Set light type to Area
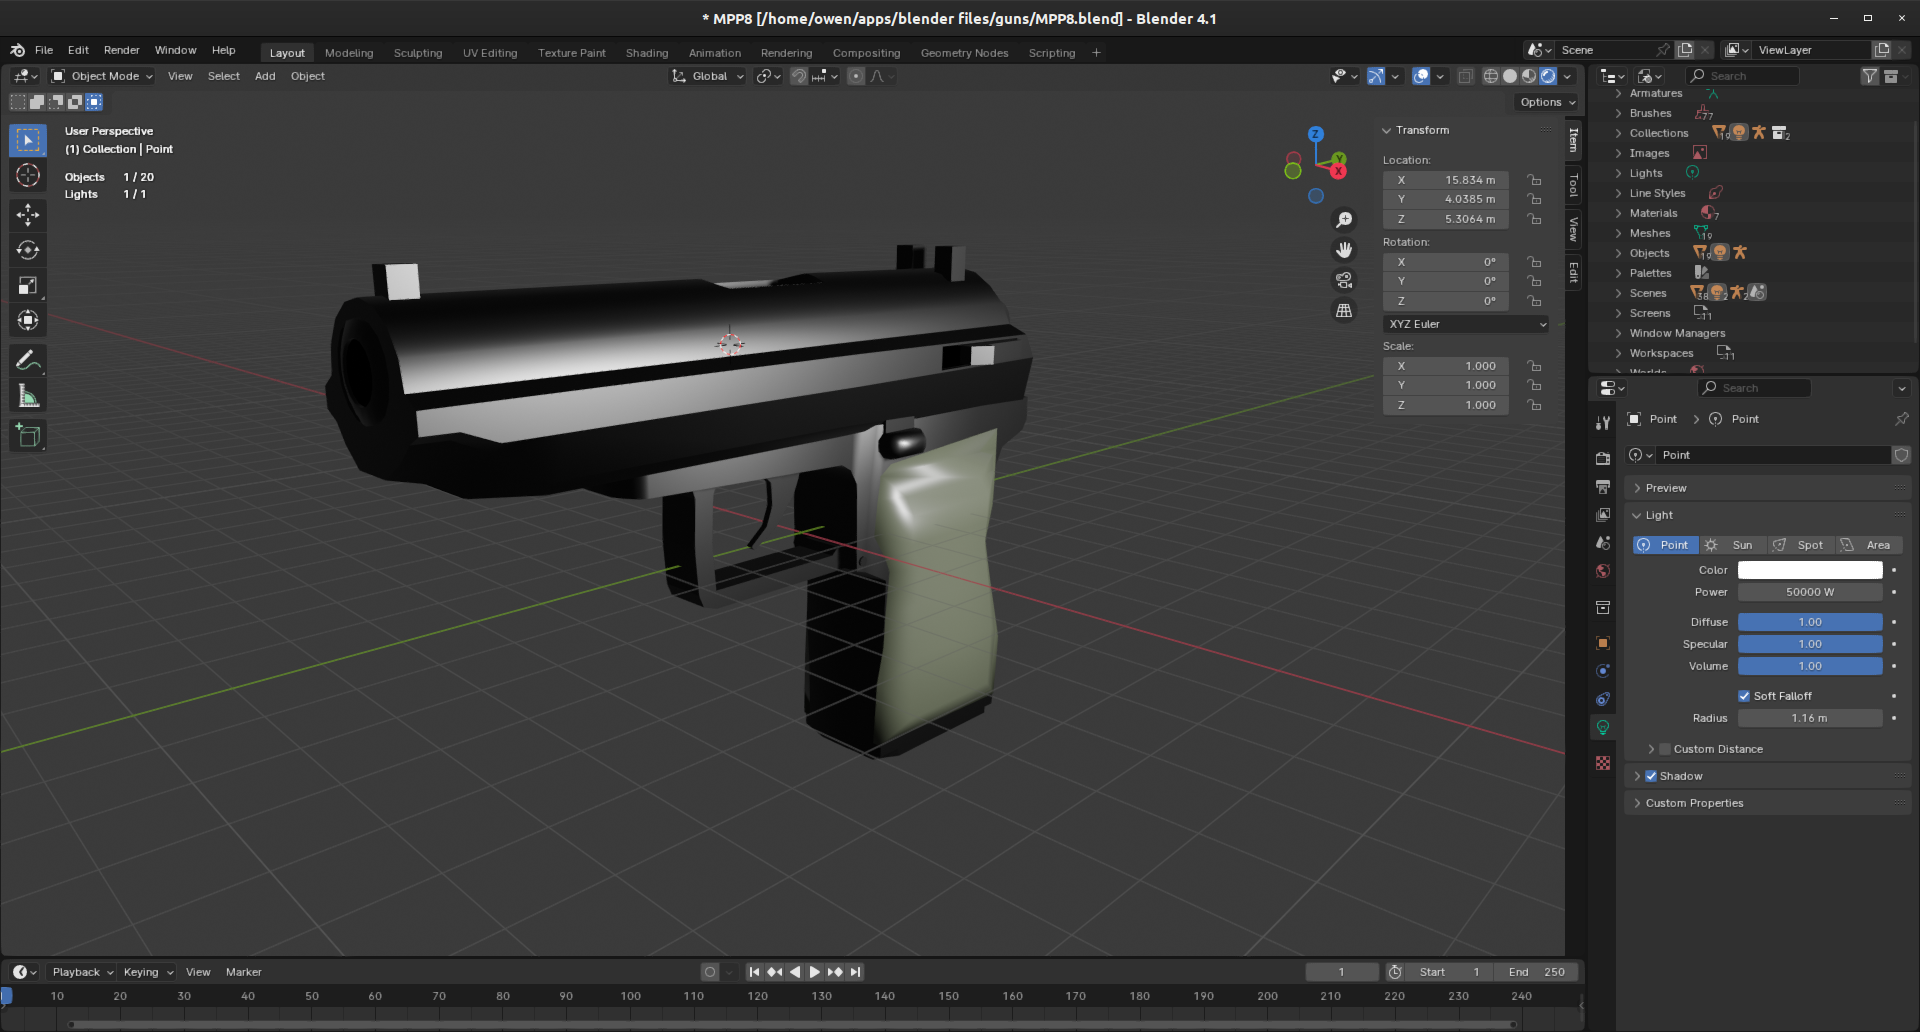 pyautogui.click(x=1869, y=545)
